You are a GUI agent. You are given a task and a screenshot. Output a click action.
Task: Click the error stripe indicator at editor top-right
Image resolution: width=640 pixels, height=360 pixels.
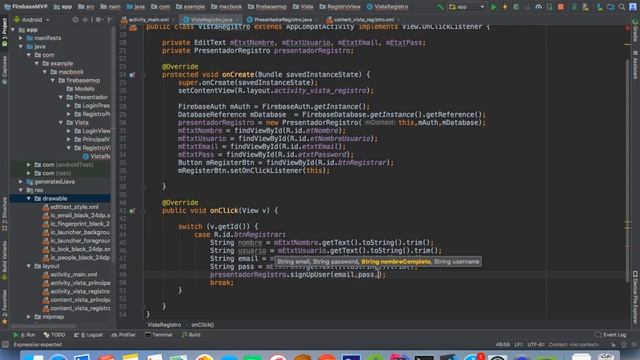point(627,28)
